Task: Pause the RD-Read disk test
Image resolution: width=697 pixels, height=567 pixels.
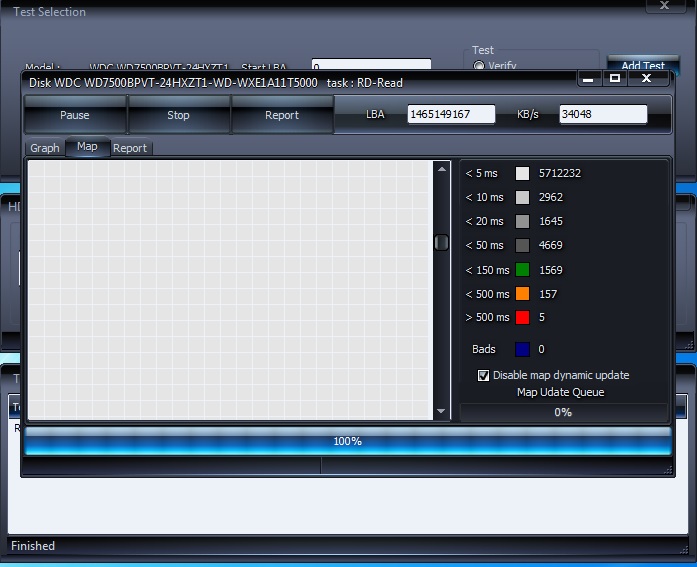Action: pos(75,115)
